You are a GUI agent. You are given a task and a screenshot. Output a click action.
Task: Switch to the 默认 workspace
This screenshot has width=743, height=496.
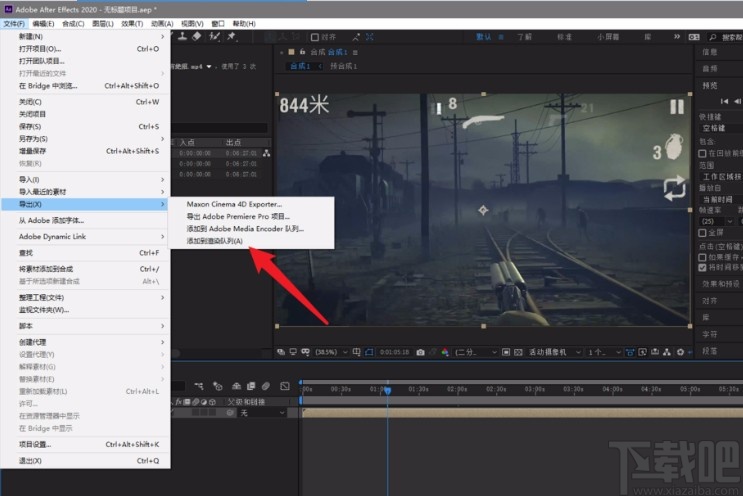pyautogui.click(x=485, y=37)
